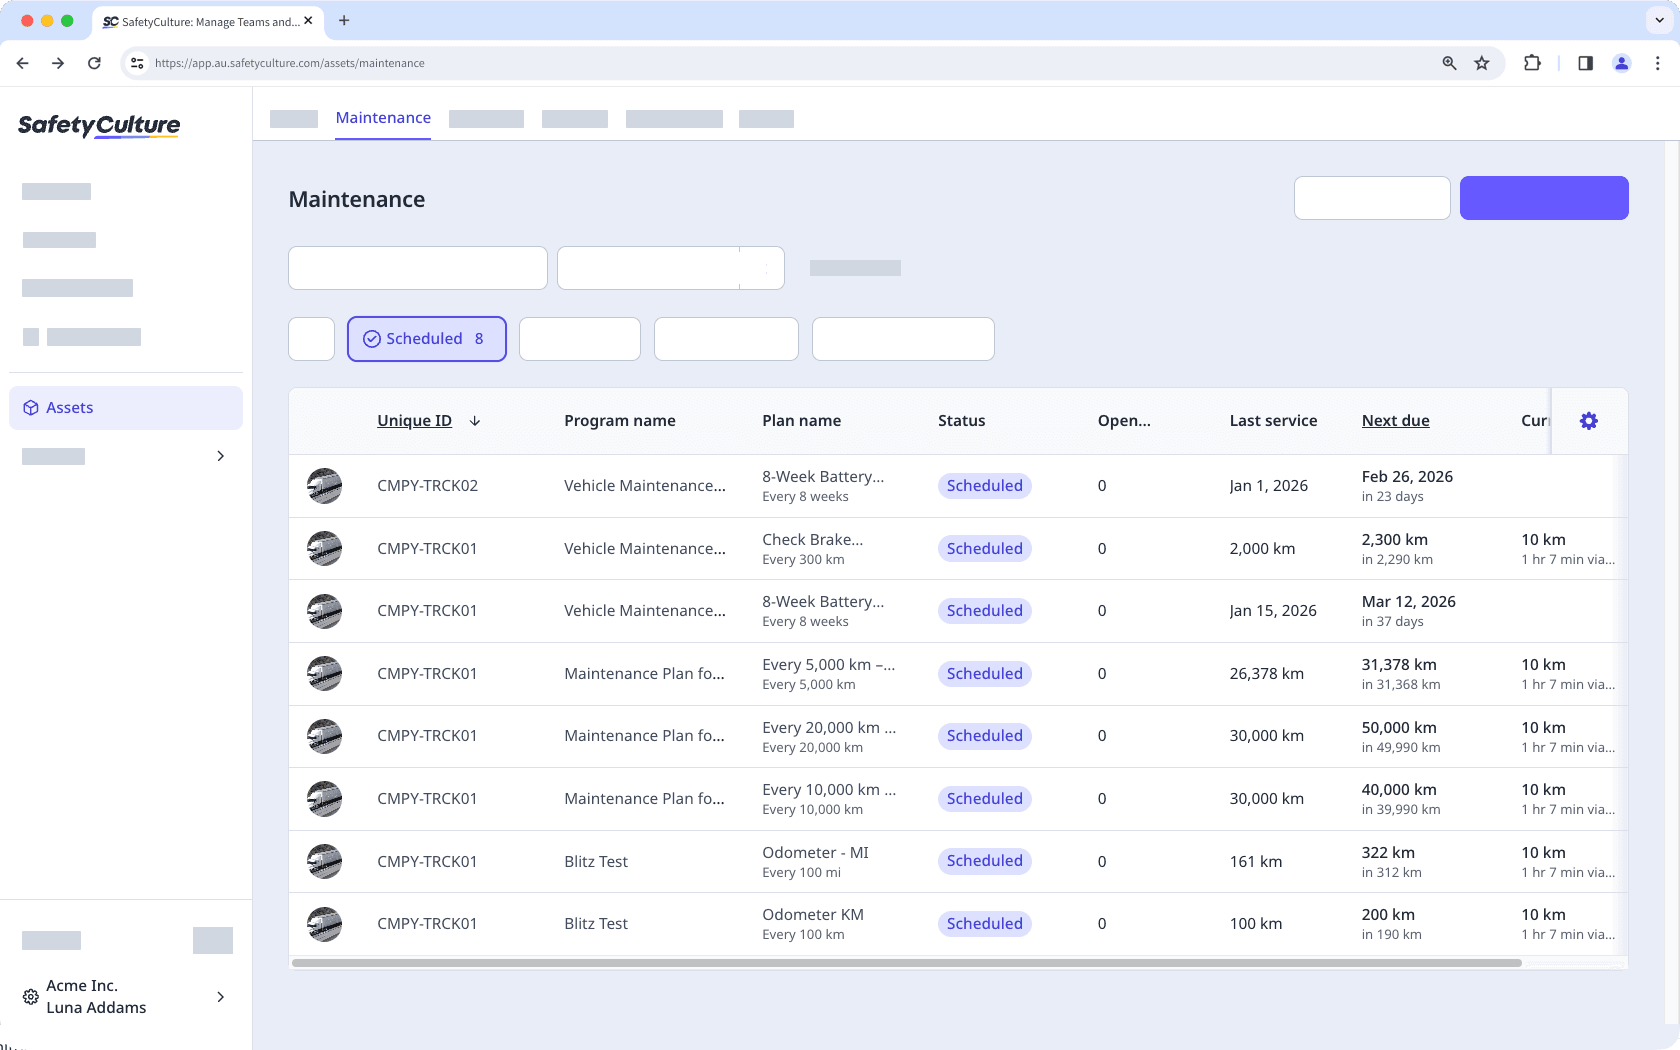
Task: Click the SafetyCulture logo
Action: pos(98,126)
